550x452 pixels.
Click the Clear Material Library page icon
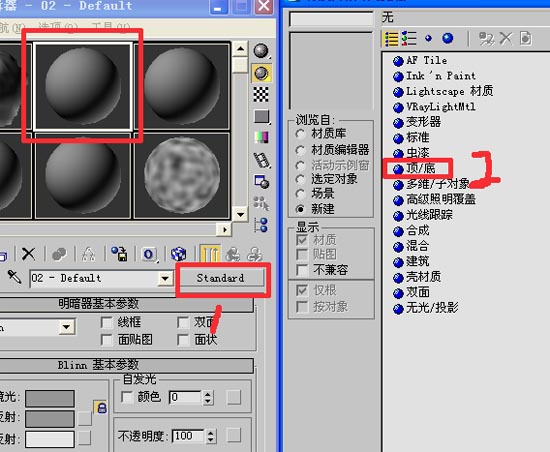[x=525, y=38]
